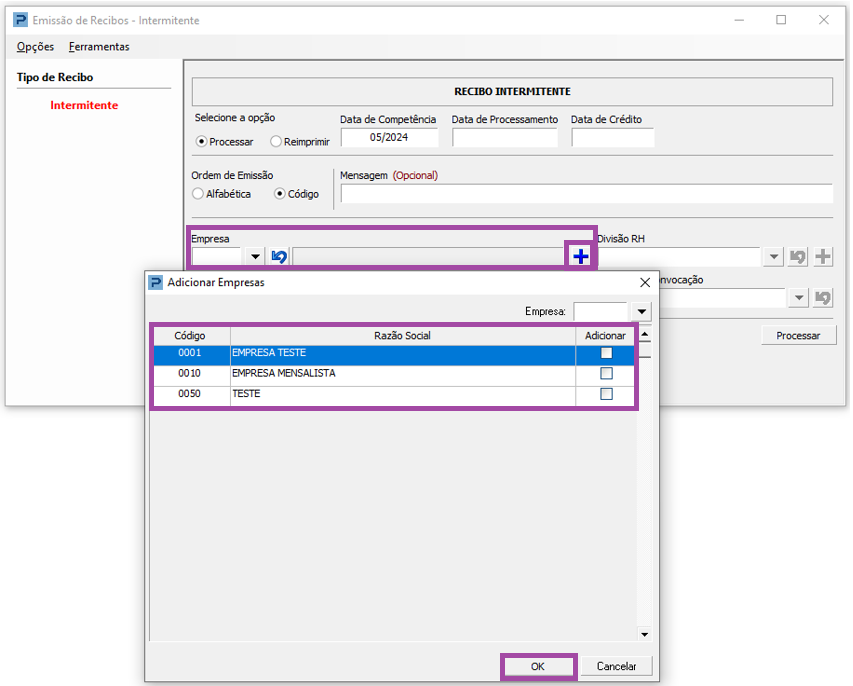Maximize the Emissão de Recibos window

pos(781,20)
